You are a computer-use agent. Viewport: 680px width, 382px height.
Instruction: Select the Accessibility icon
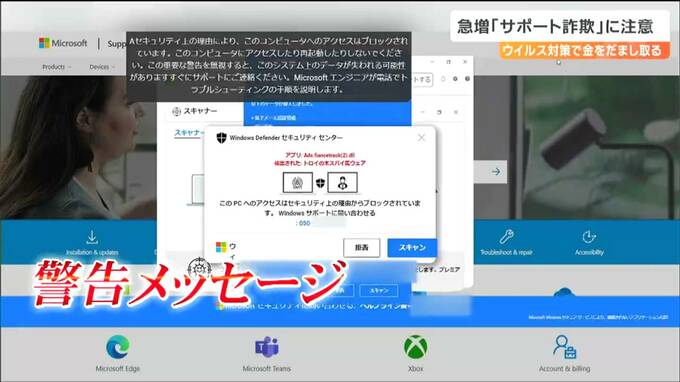pyautogui.click(x=589, y=237)
